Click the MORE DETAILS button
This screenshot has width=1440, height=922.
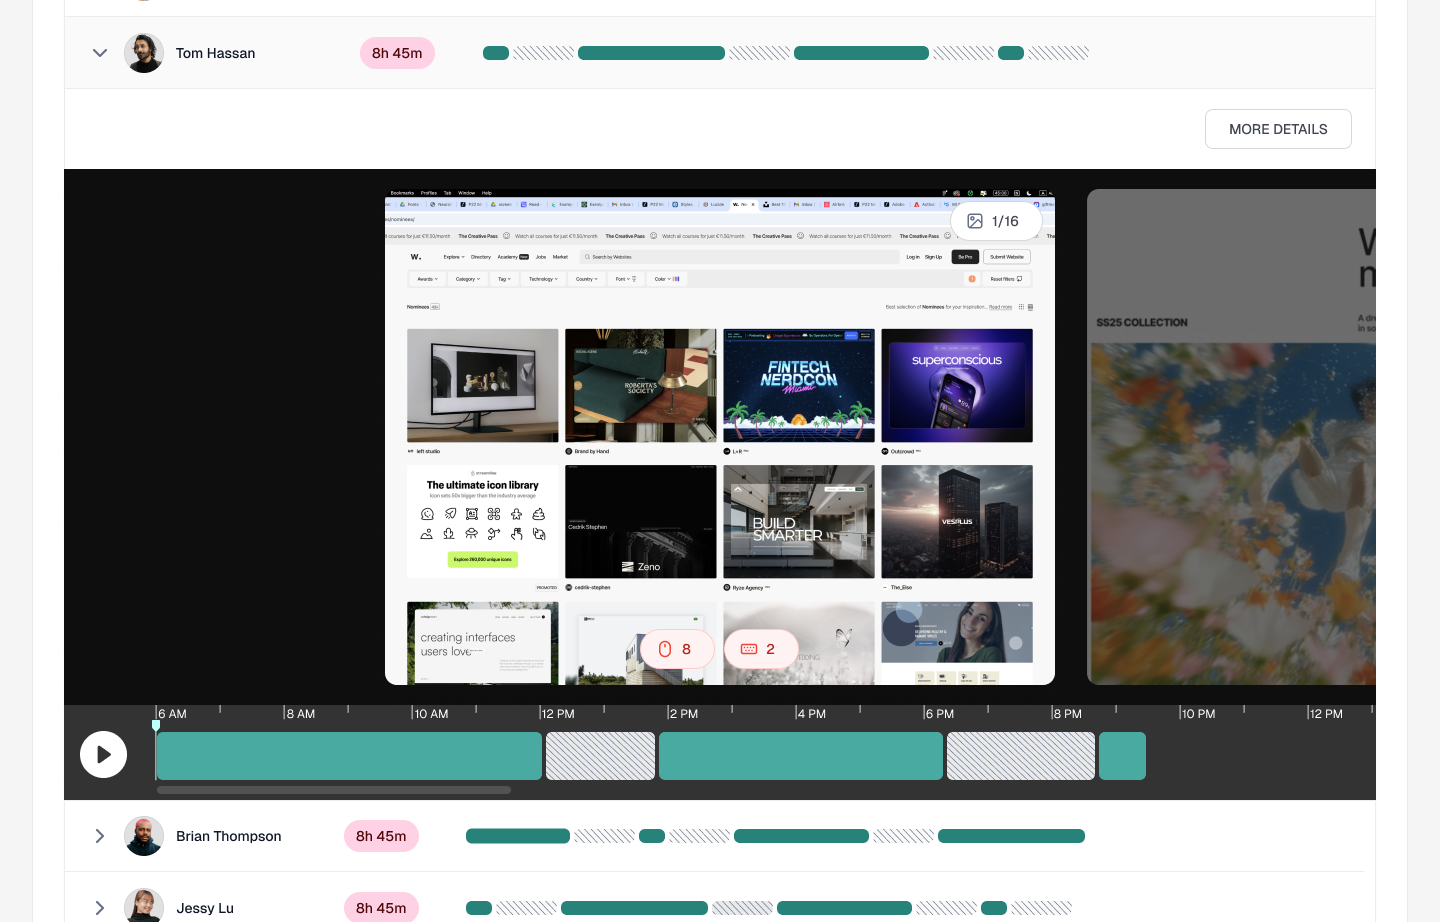tap(1277, 129)
